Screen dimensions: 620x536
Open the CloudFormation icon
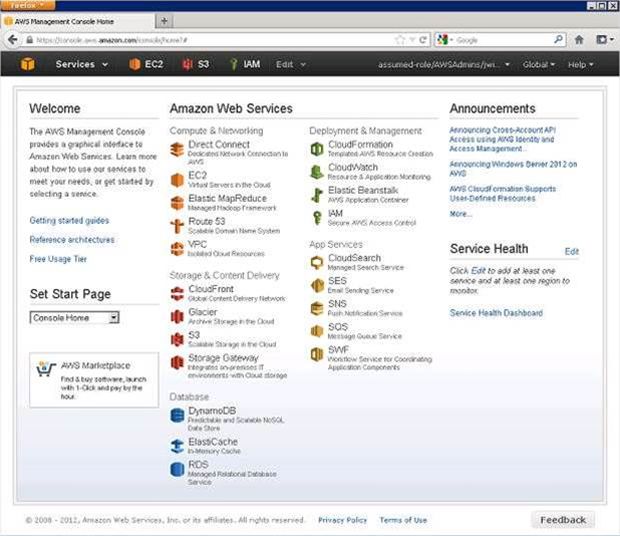317,149
